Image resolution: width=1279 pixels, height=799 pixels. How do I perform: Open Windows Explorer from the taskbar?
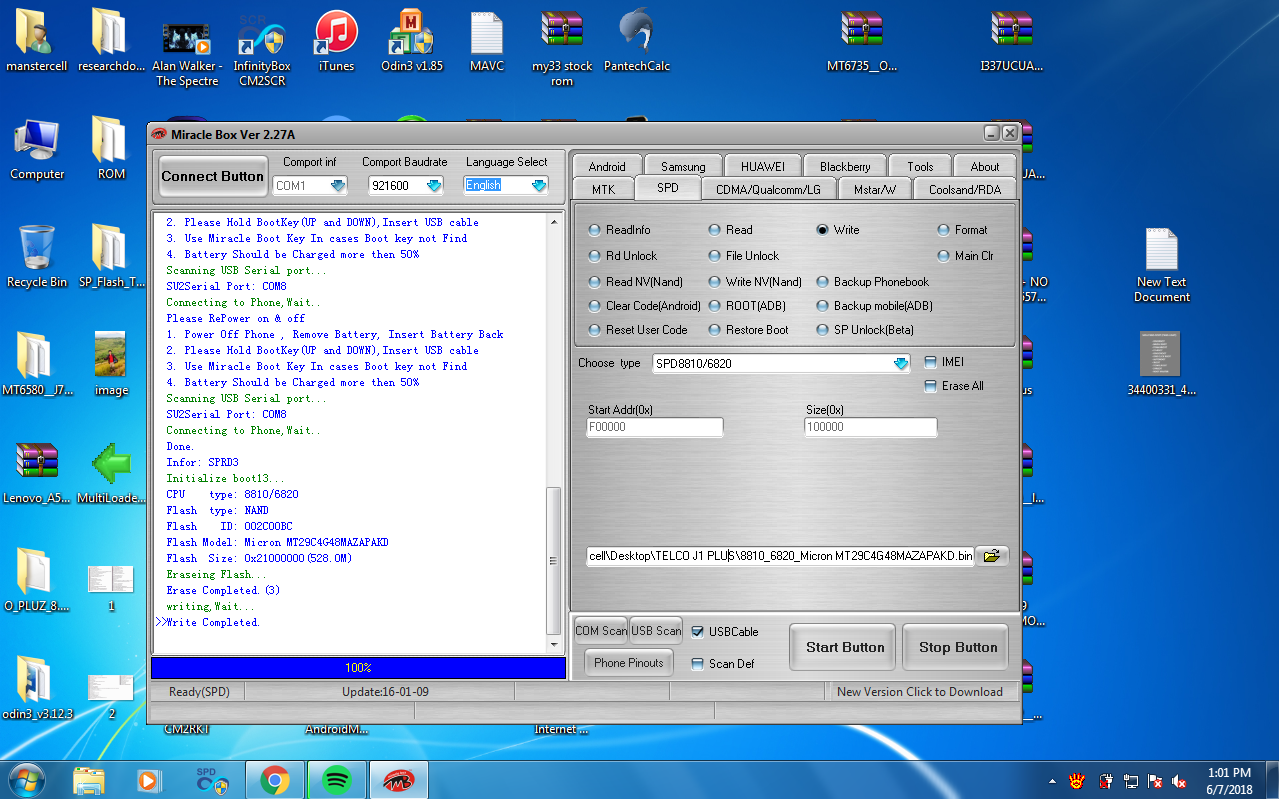pos(89,780)
